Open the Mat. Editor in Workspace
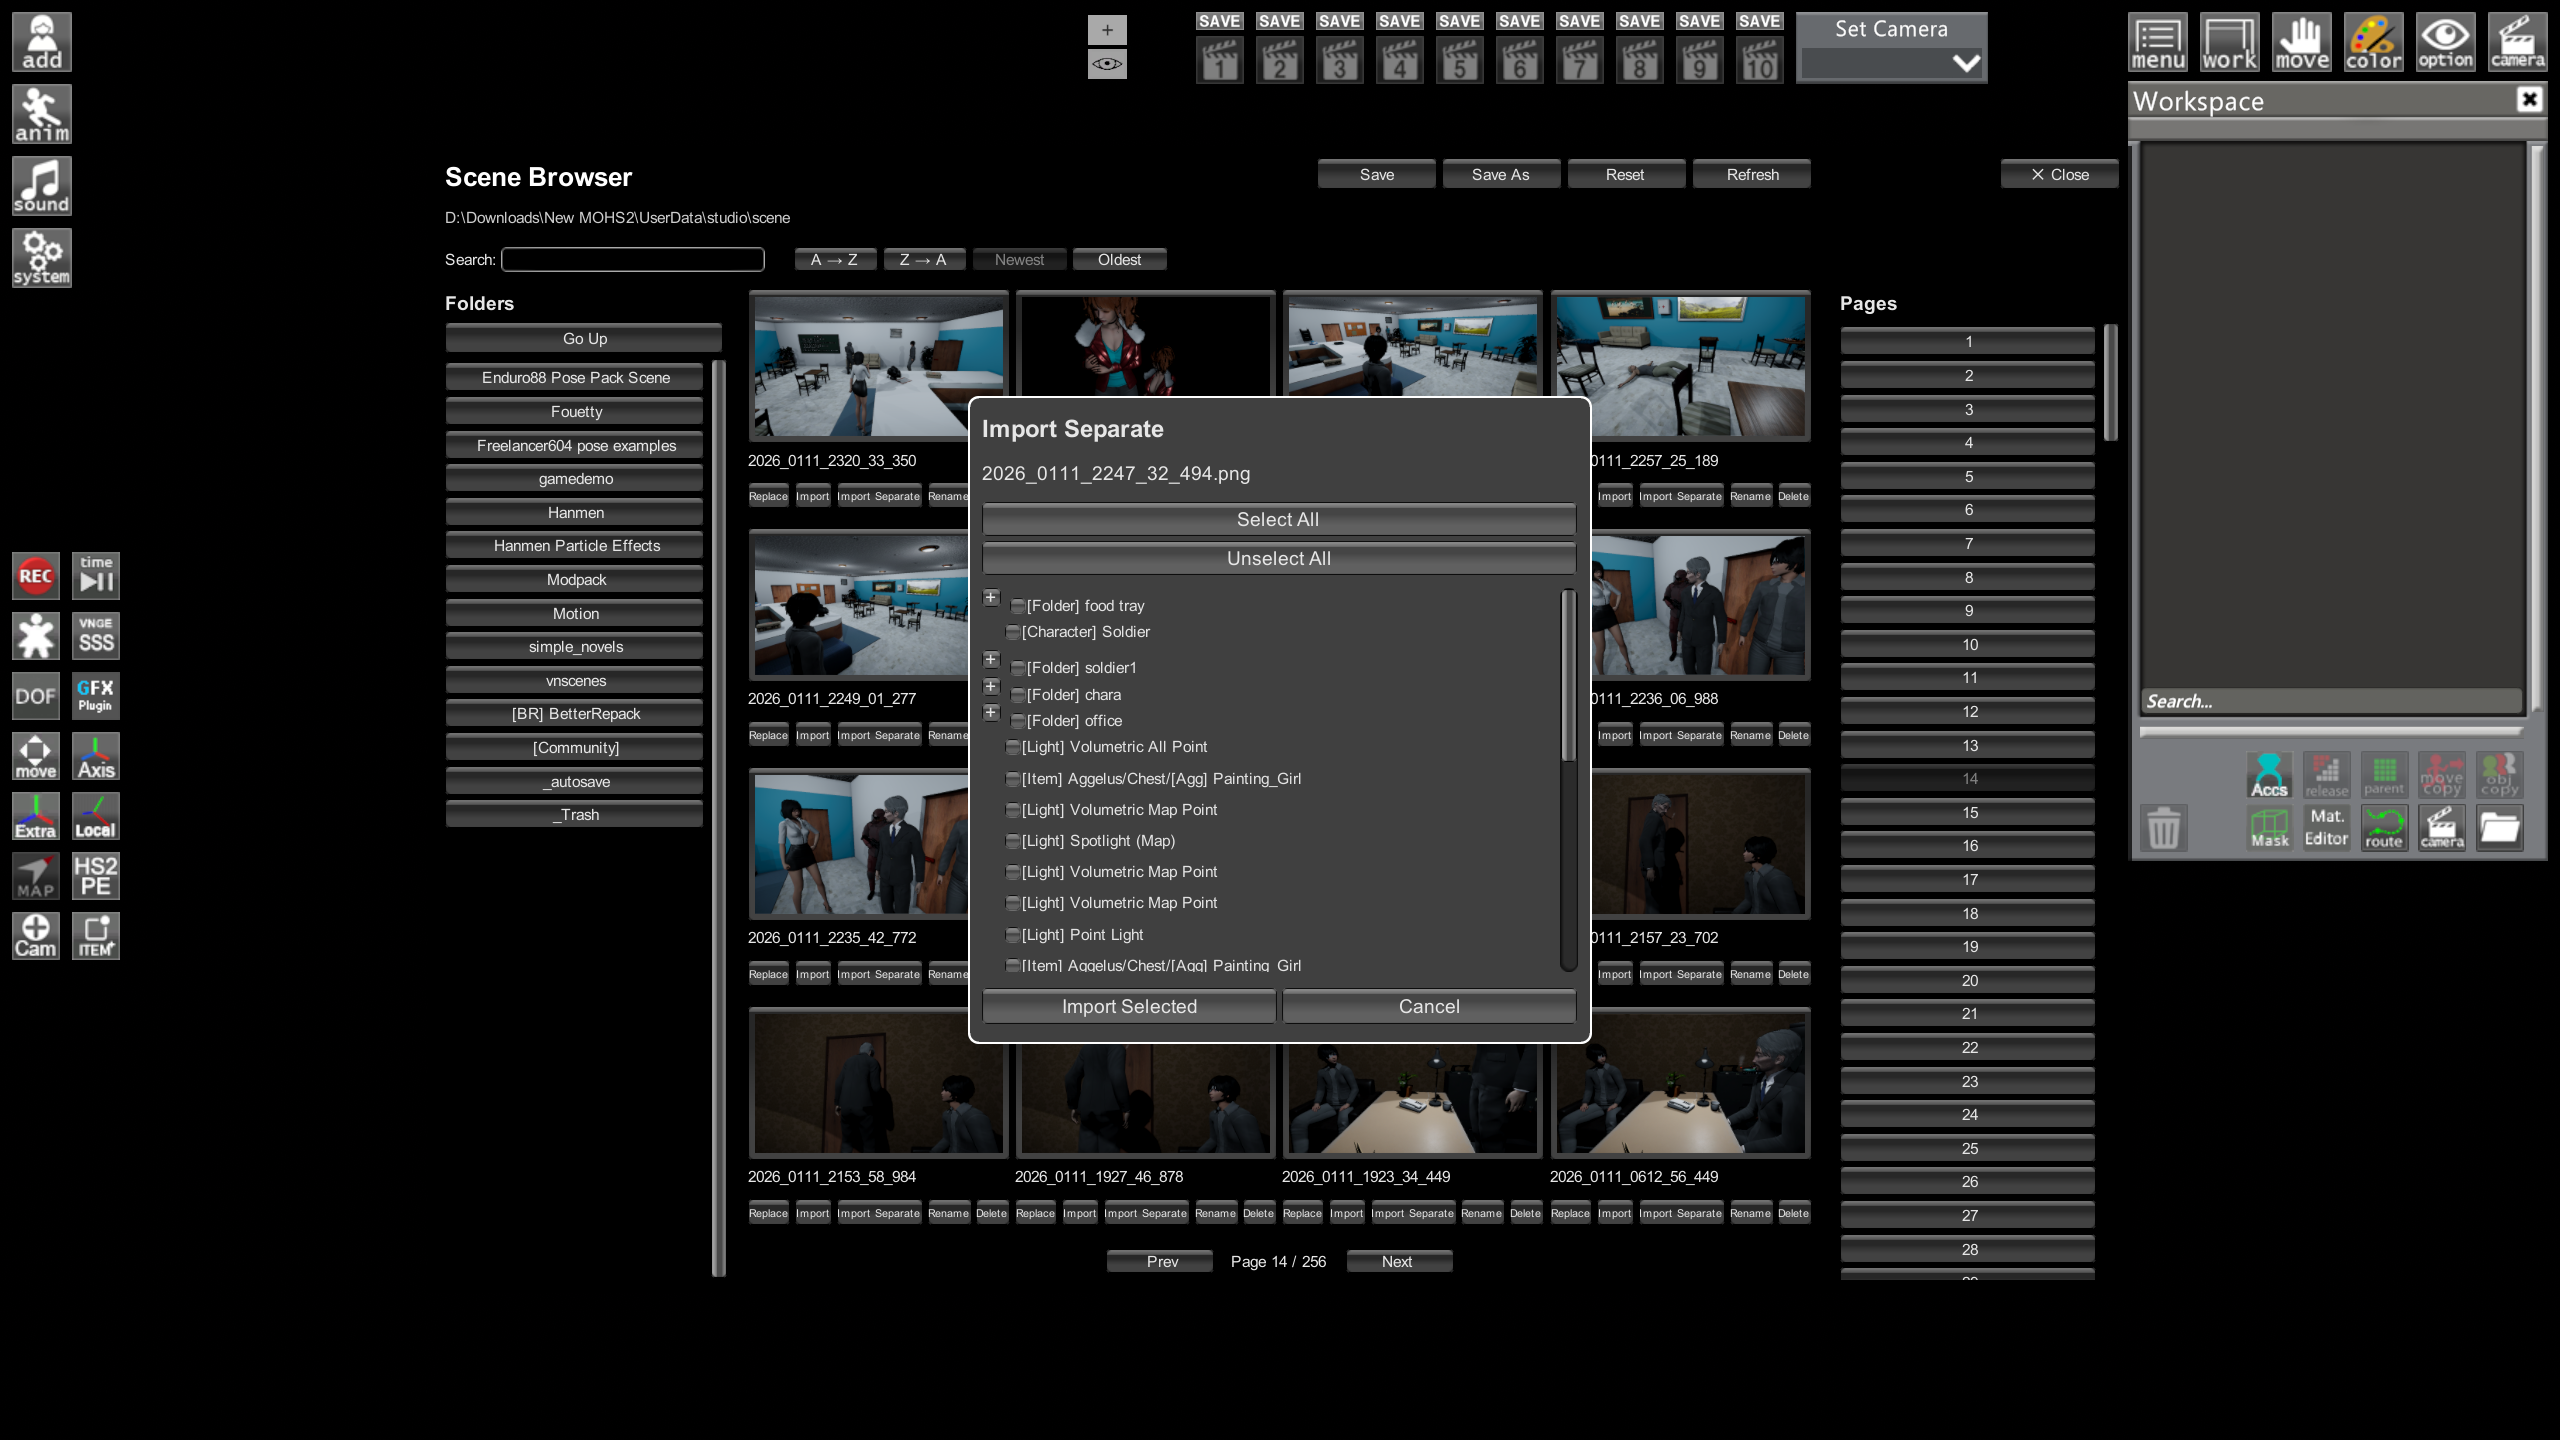This screenshot has height=1440, width=2560. tap(2326, 828)
